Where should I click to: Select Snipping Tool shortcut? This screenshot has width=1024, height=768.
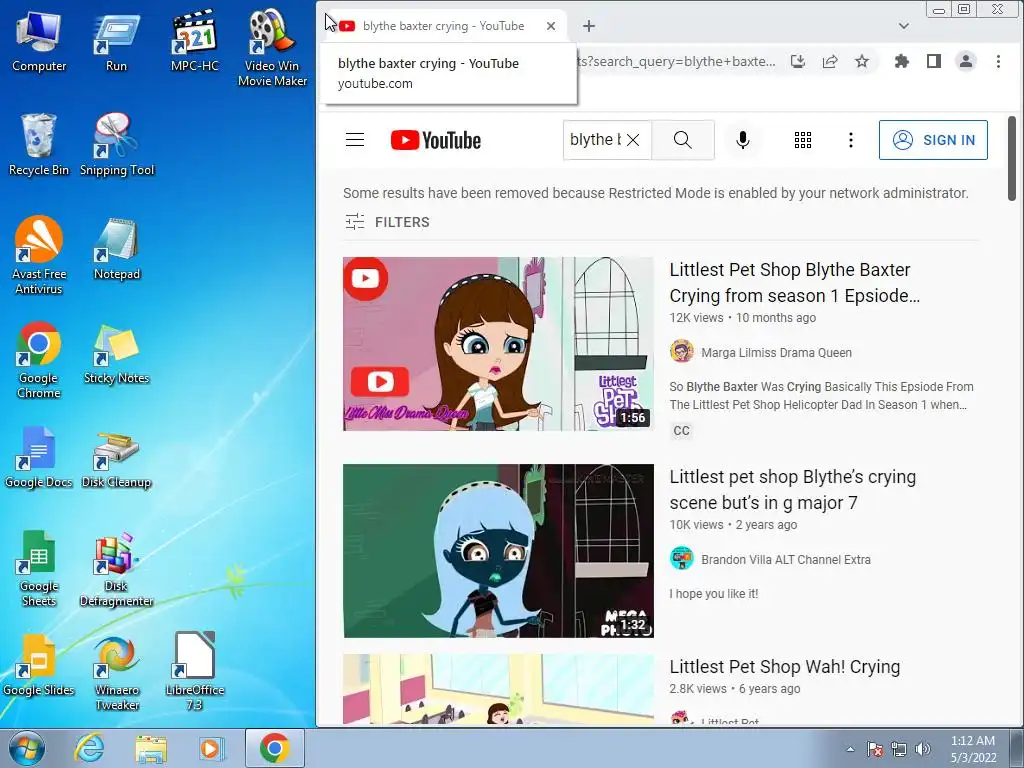point(117,145)
